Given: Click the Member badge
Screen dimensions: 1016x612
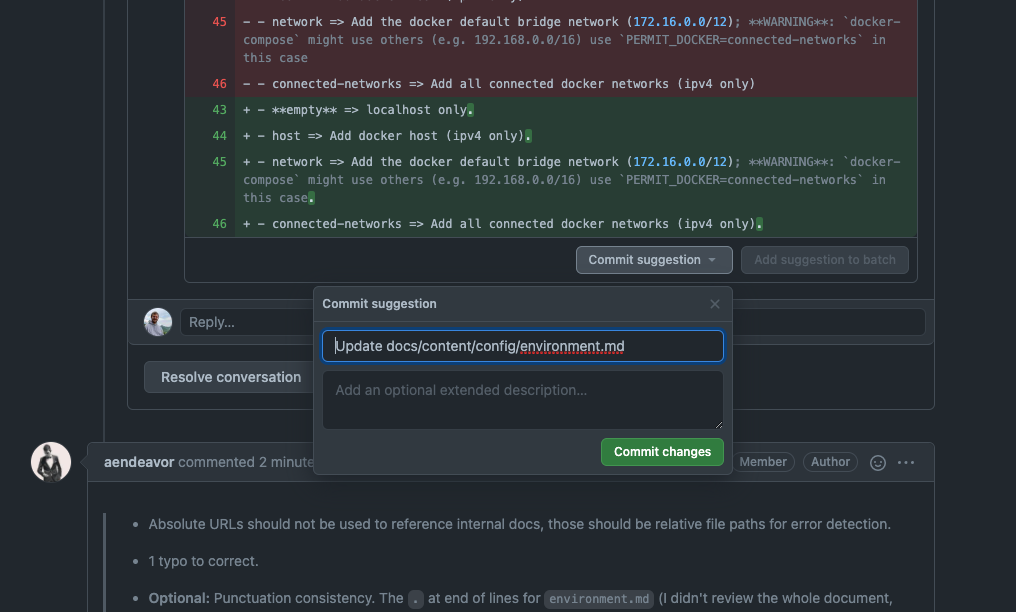Looking at the screenshot, I should point(763,462).
